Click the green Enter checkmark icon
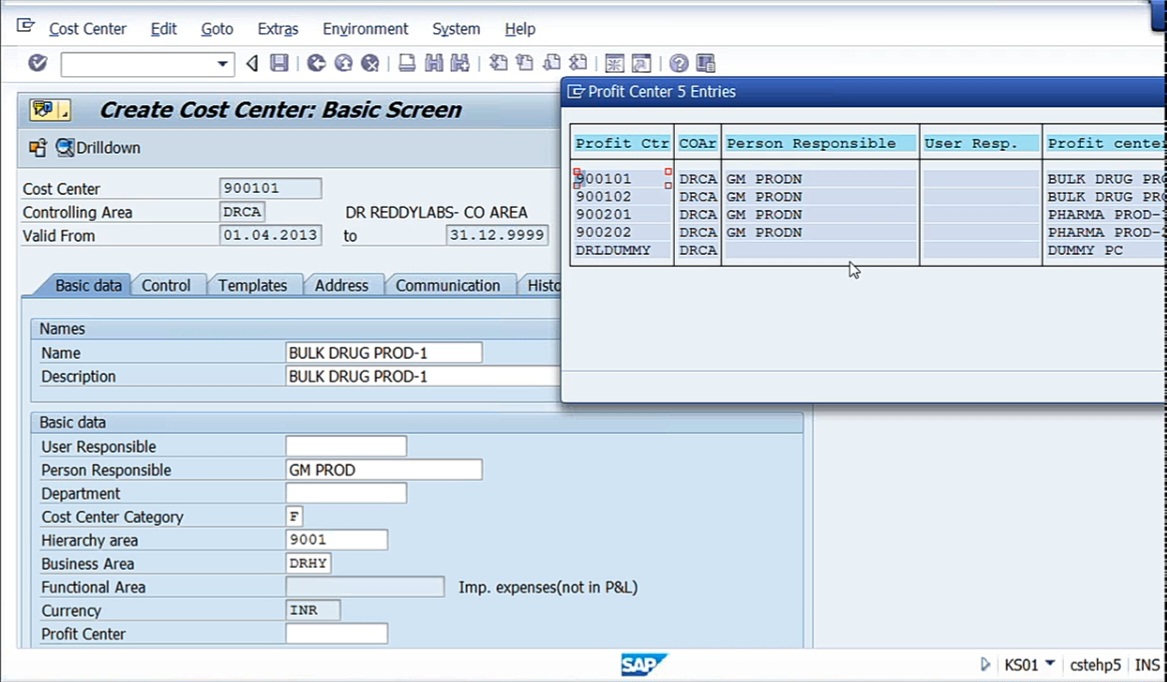 coord(37,63)
